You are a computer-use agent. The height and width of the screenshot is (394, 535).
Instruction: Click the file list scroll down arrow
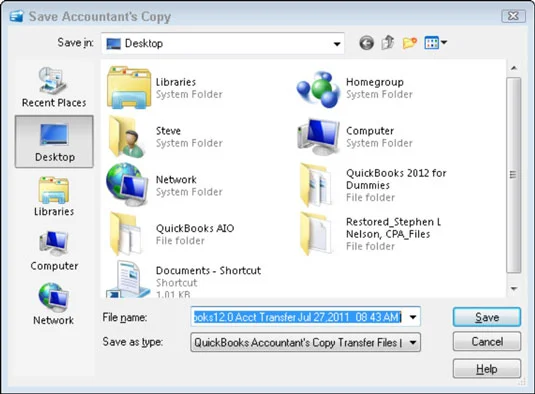click(x=514, y=289)
